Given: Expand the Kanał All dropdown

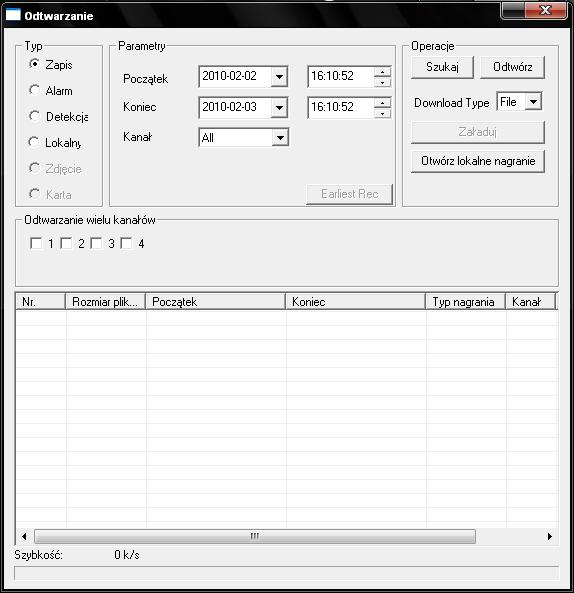Looking at the screenshot, I should 280,138.
